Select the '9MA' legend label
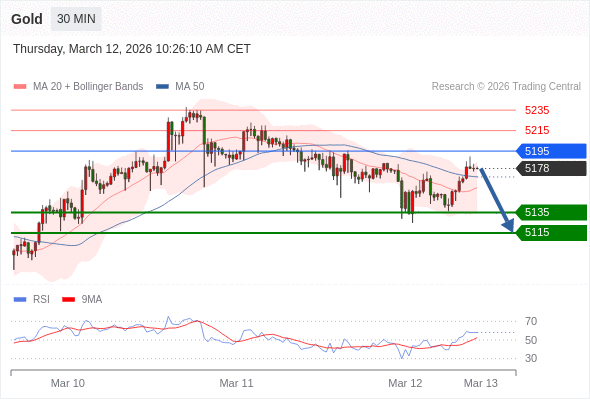The image size is (590, 400). point(92,300)
